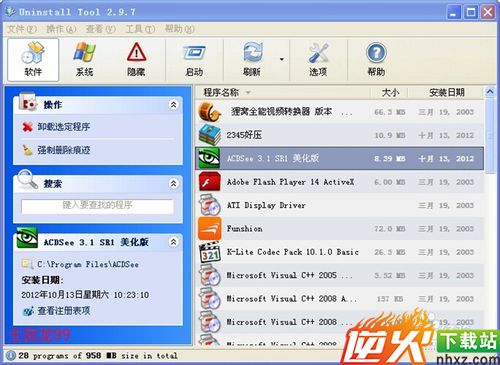500x365 pixels.
Task: Collapse the 操作 panel chevron
Action: (x=173, y=105)
